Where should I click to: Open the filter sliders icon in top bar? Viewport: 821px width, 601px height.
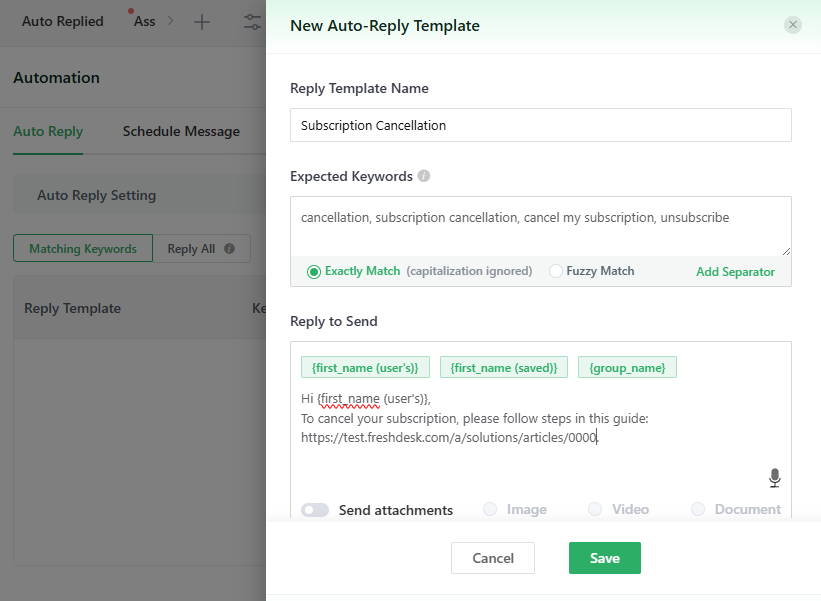[252, 22]
